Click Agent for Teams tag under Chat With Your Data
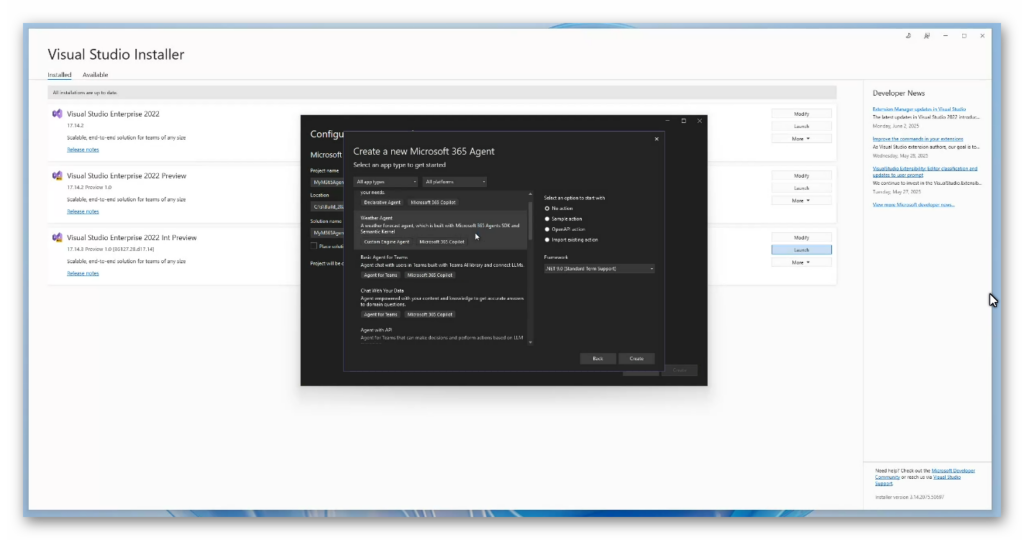The width and height of the screenshot is (1024, 540). pyautogui.click(x=381, y=314)
